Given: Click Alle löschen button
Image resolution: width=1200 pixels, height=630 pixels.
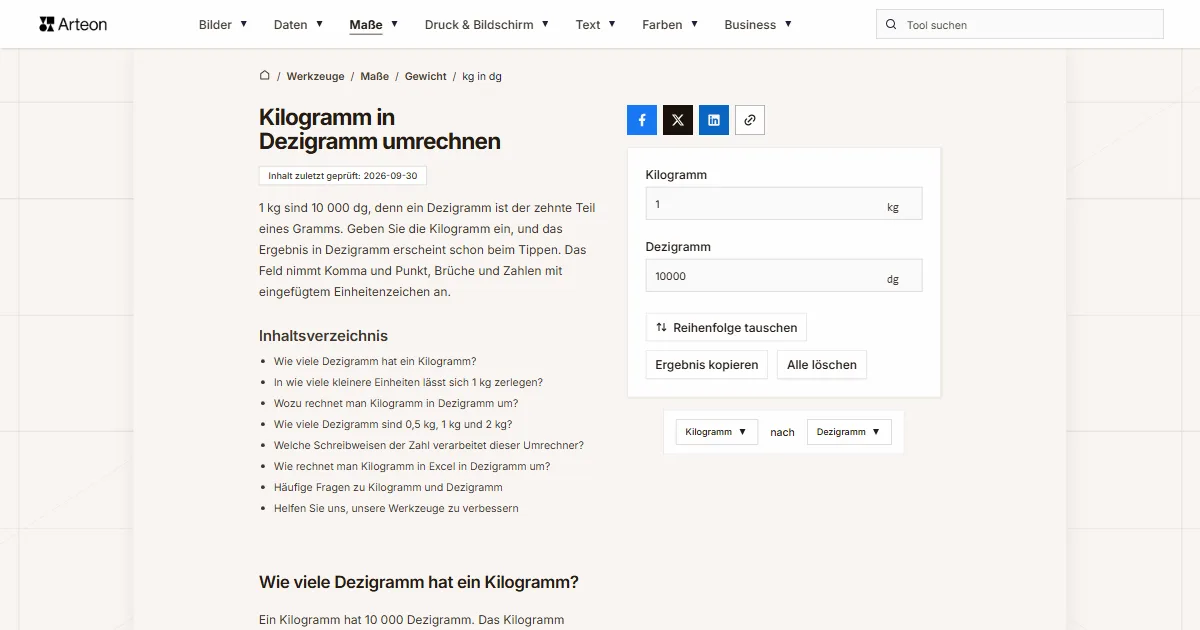Looking at the screenshot, I should (822, 365).
